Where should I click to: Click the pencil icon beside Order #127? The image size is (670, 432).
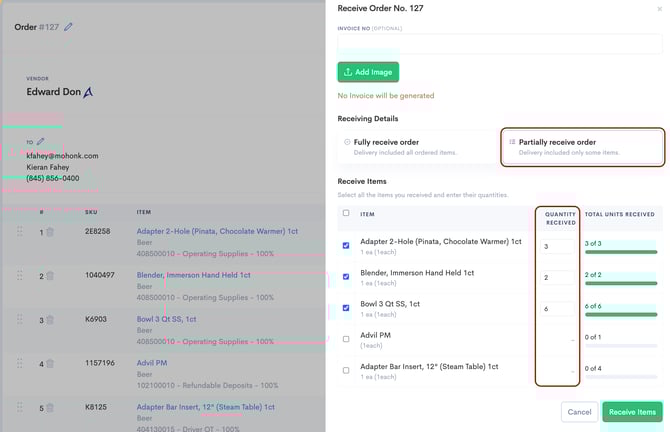pyautogui.click(x=69, y=27)
